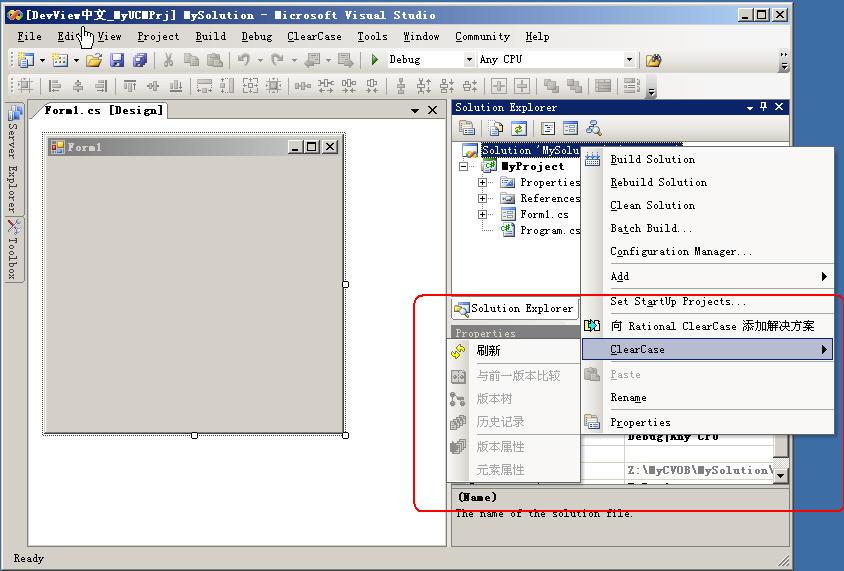Click the Align to Grid layout icon
Image resolution: width=844 pixels, height=571 pixels.
[x=25, y=86]
